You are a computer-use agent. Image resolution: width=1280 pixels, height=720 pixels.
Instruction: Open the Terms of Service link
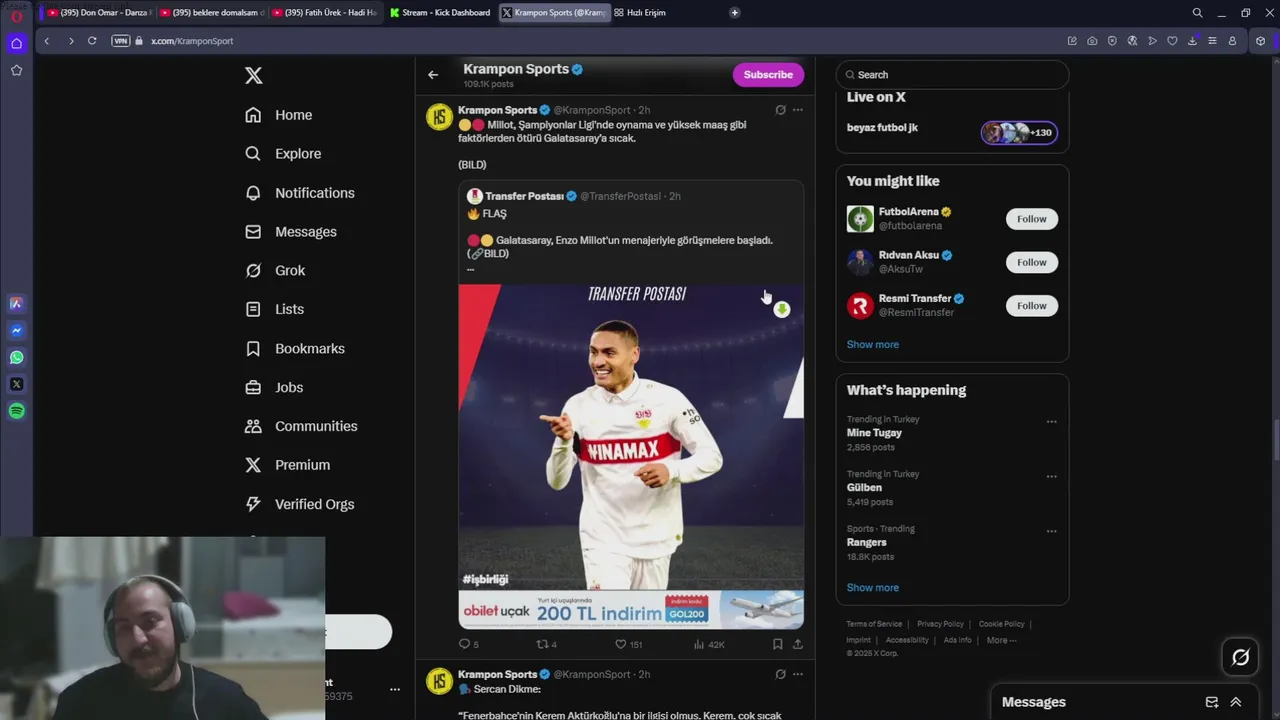[874, 624]
